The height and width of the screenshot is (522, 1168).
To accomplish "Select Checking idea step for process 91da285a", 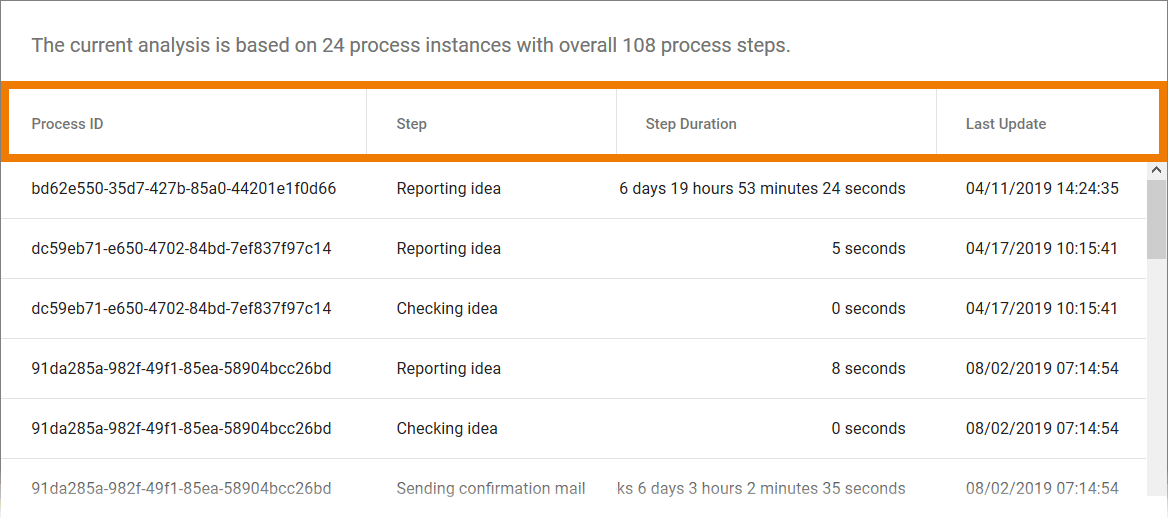I will [x=447, y=428].
